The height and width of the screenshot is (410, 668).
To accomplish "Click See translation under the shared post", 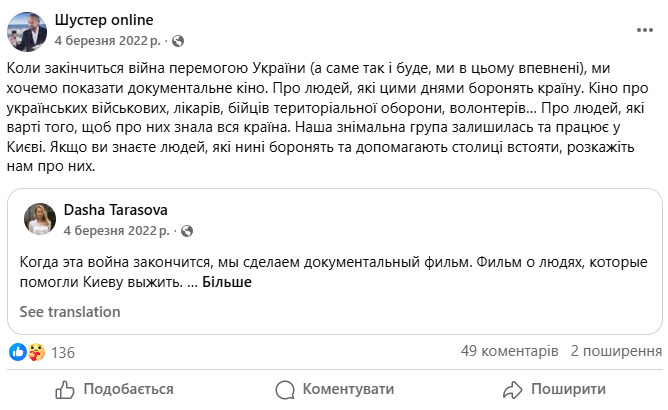I will 70,312.
